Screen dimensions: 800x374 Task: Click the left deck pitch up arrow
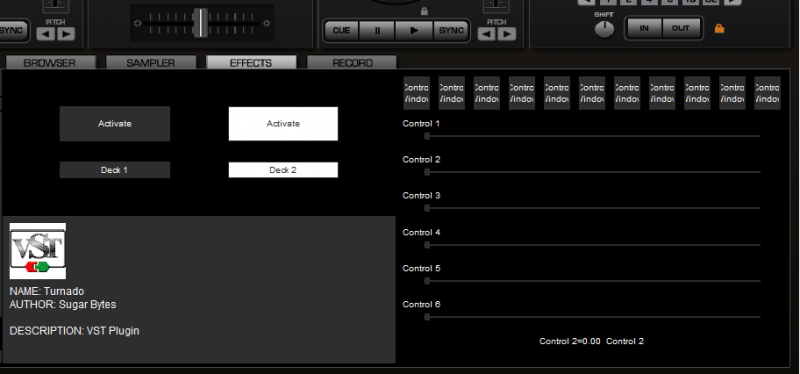pyautogui.click(x=66, y=34)
